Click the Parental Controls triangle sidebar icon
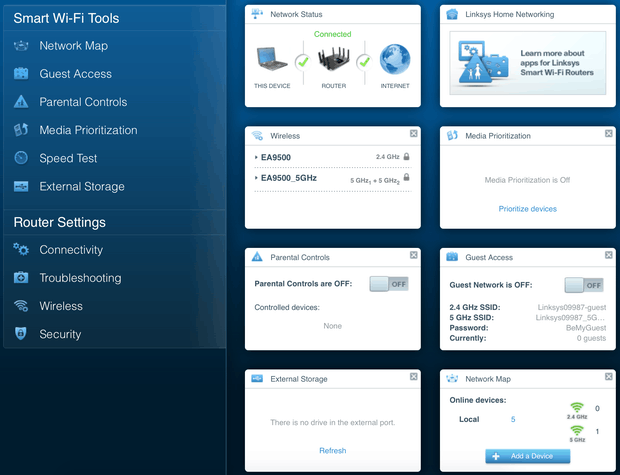This screenshot has width=620, height=475. (x=21, y=102)
